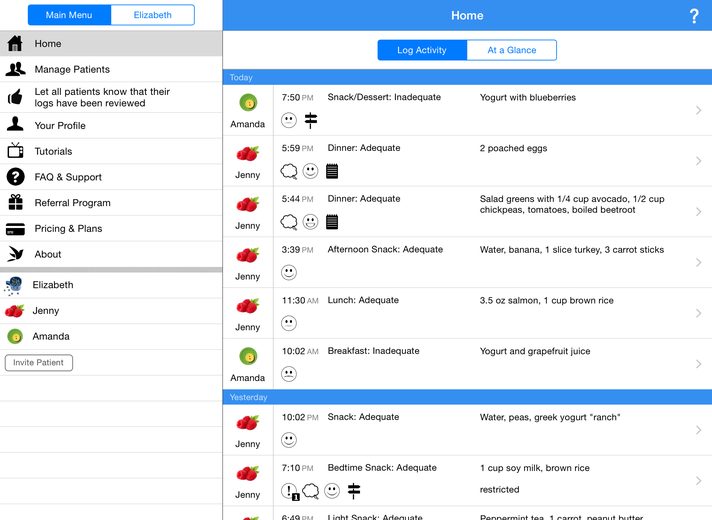
Task: Click signpost icon on 7:10 PM bedtime snack
Action: [354, 491]
